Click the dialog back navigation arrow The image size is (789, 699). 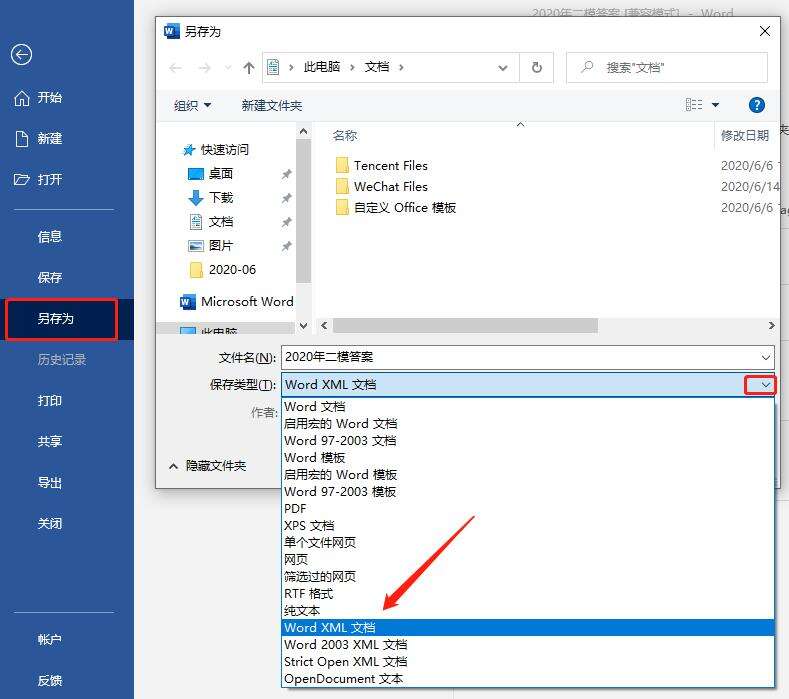point(176,68)
